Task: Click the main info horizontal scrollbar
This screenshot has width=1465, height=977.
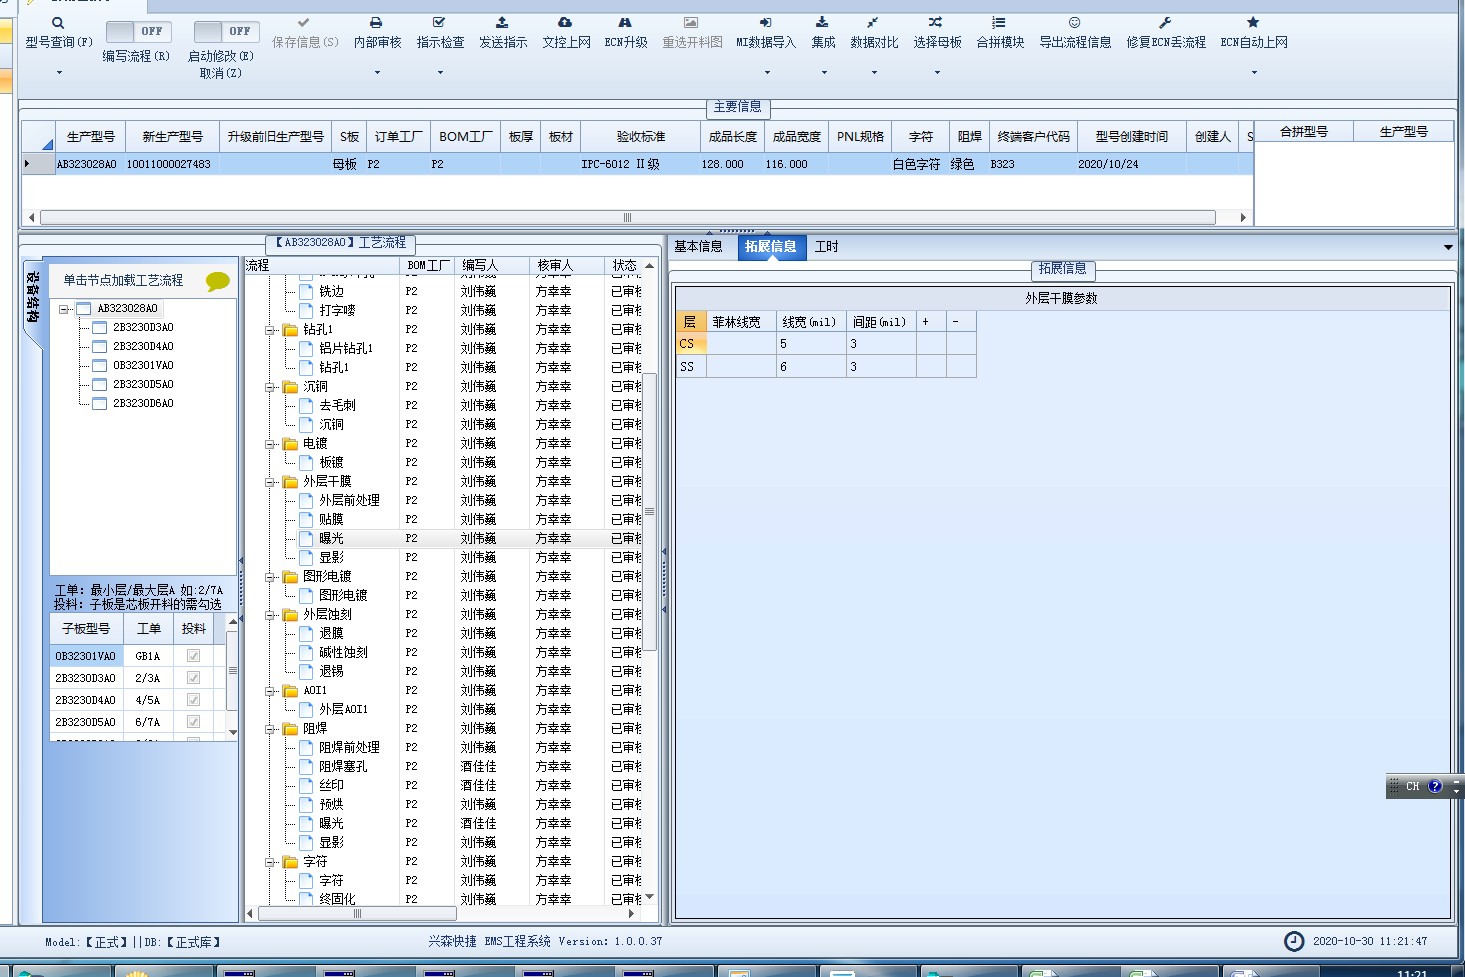Action: (628, 217)
